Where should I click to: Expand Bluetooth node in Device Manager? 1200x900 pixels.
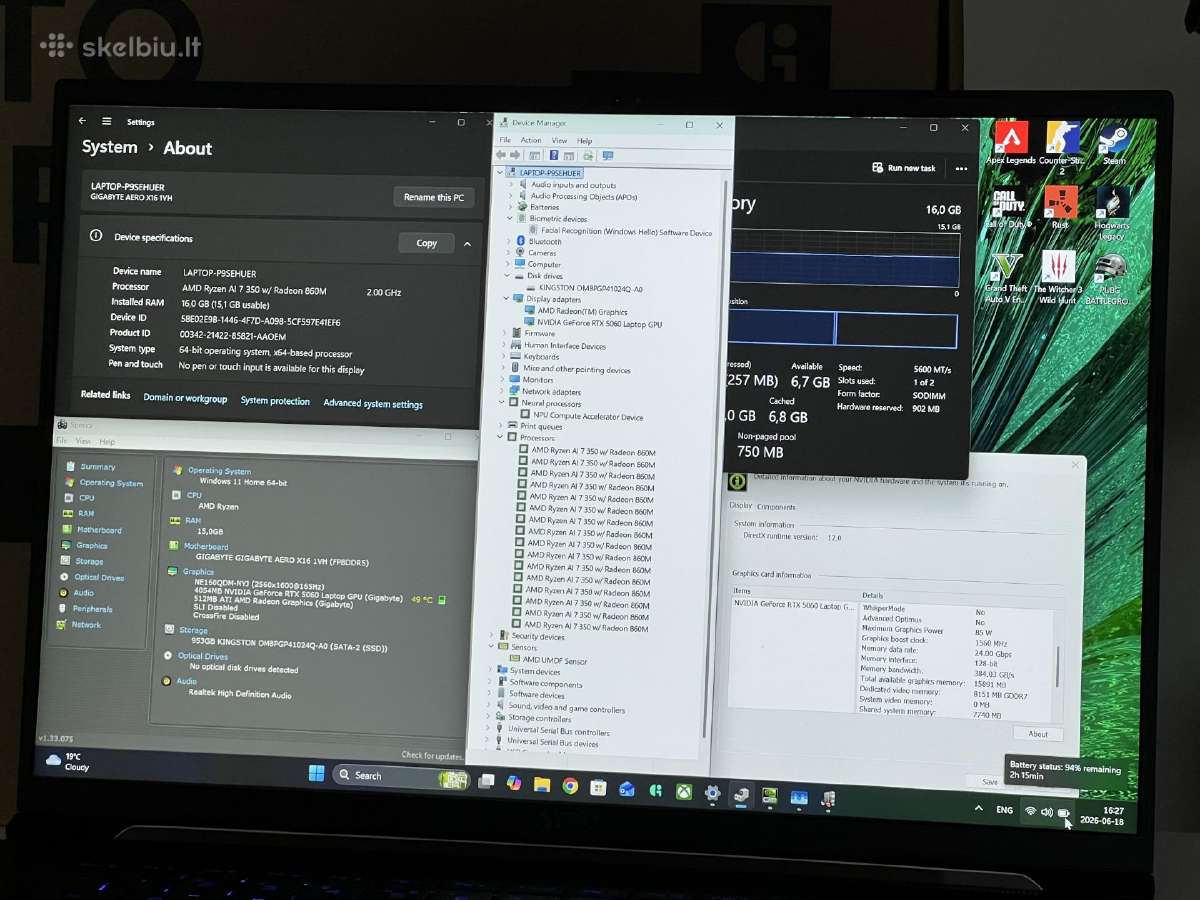tap(511, 242)
